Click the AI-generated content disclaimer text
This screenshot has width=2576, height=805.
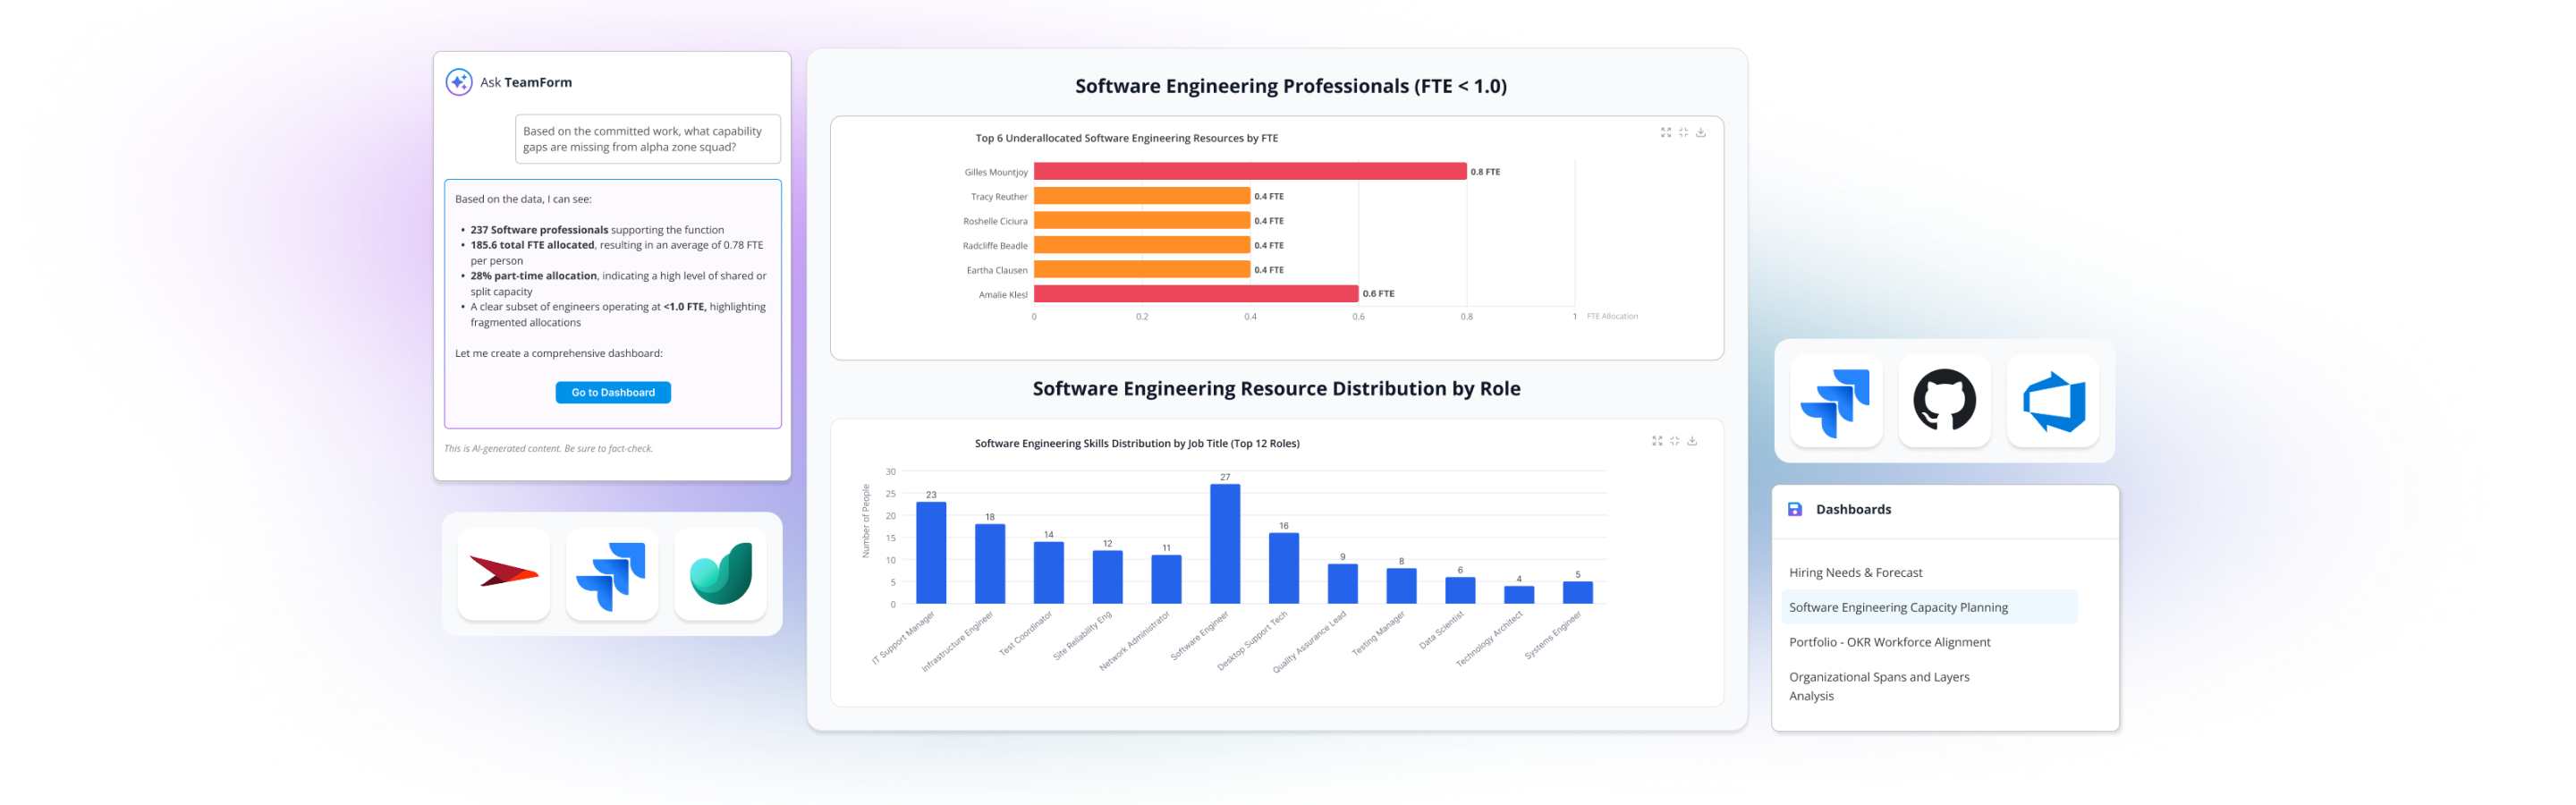548,448
